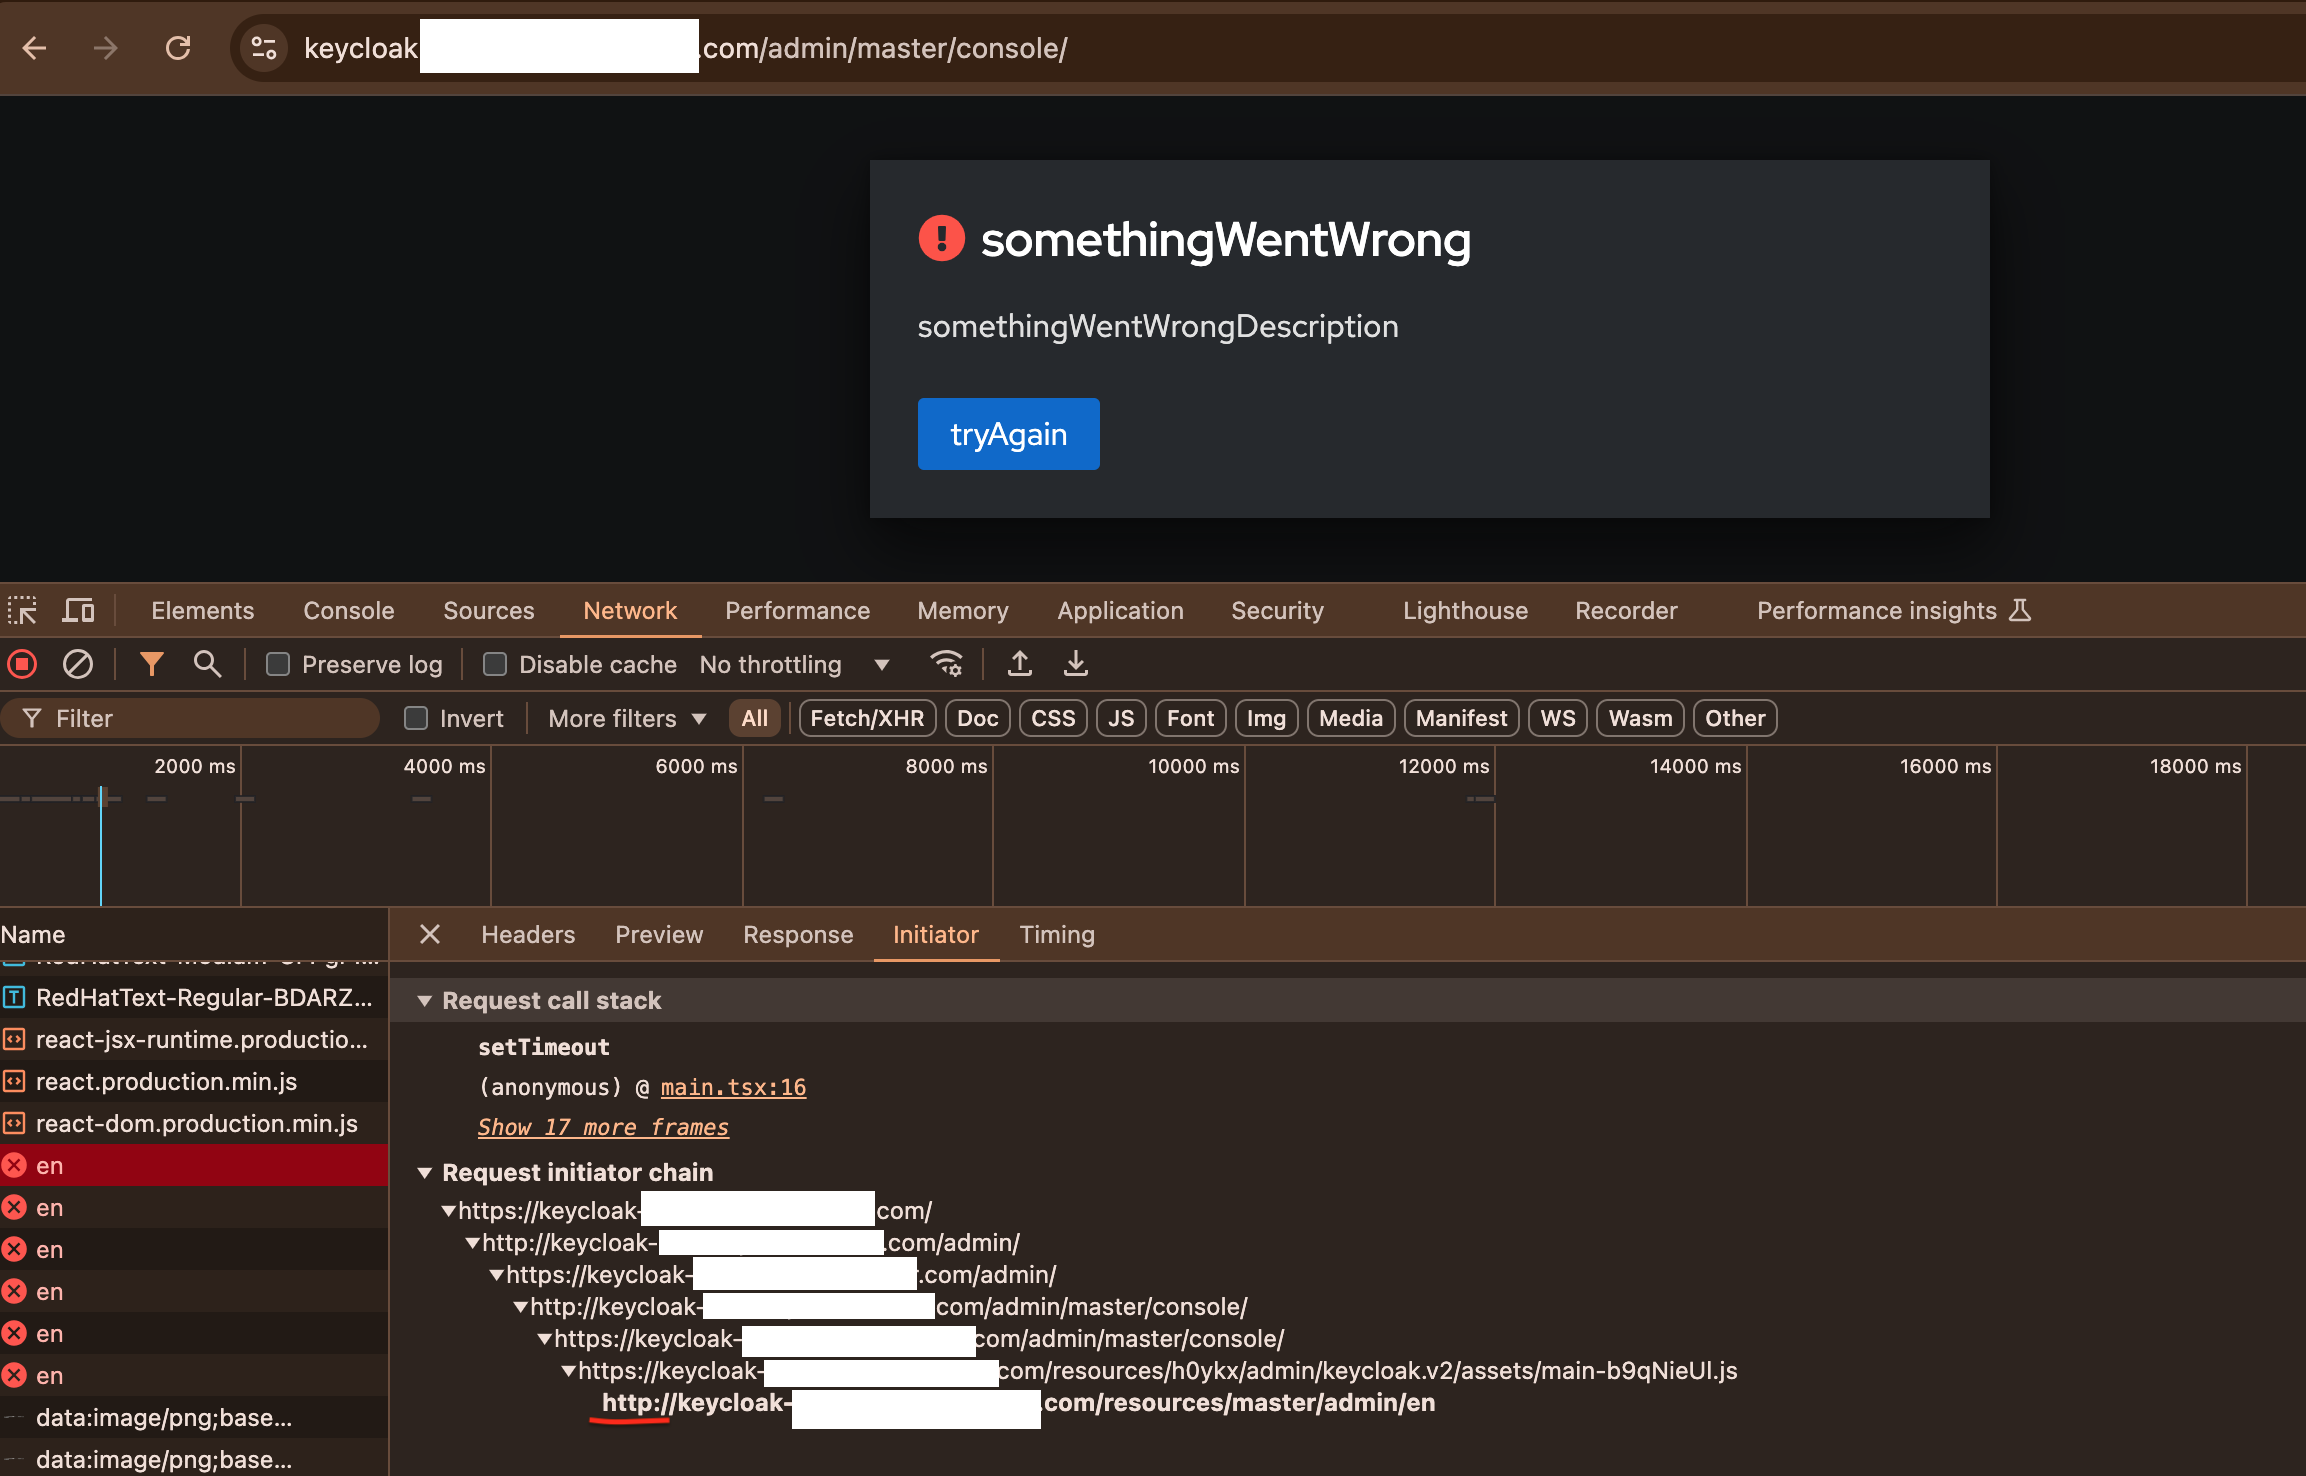Filter requests by Doc

coord(978,718)
